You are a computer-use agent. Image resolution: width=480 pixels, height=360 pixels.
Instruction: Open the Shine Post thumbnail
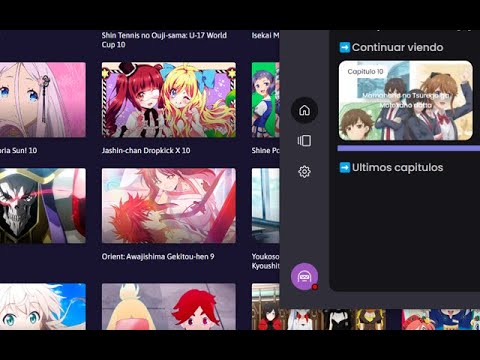(x=265, y=100)
